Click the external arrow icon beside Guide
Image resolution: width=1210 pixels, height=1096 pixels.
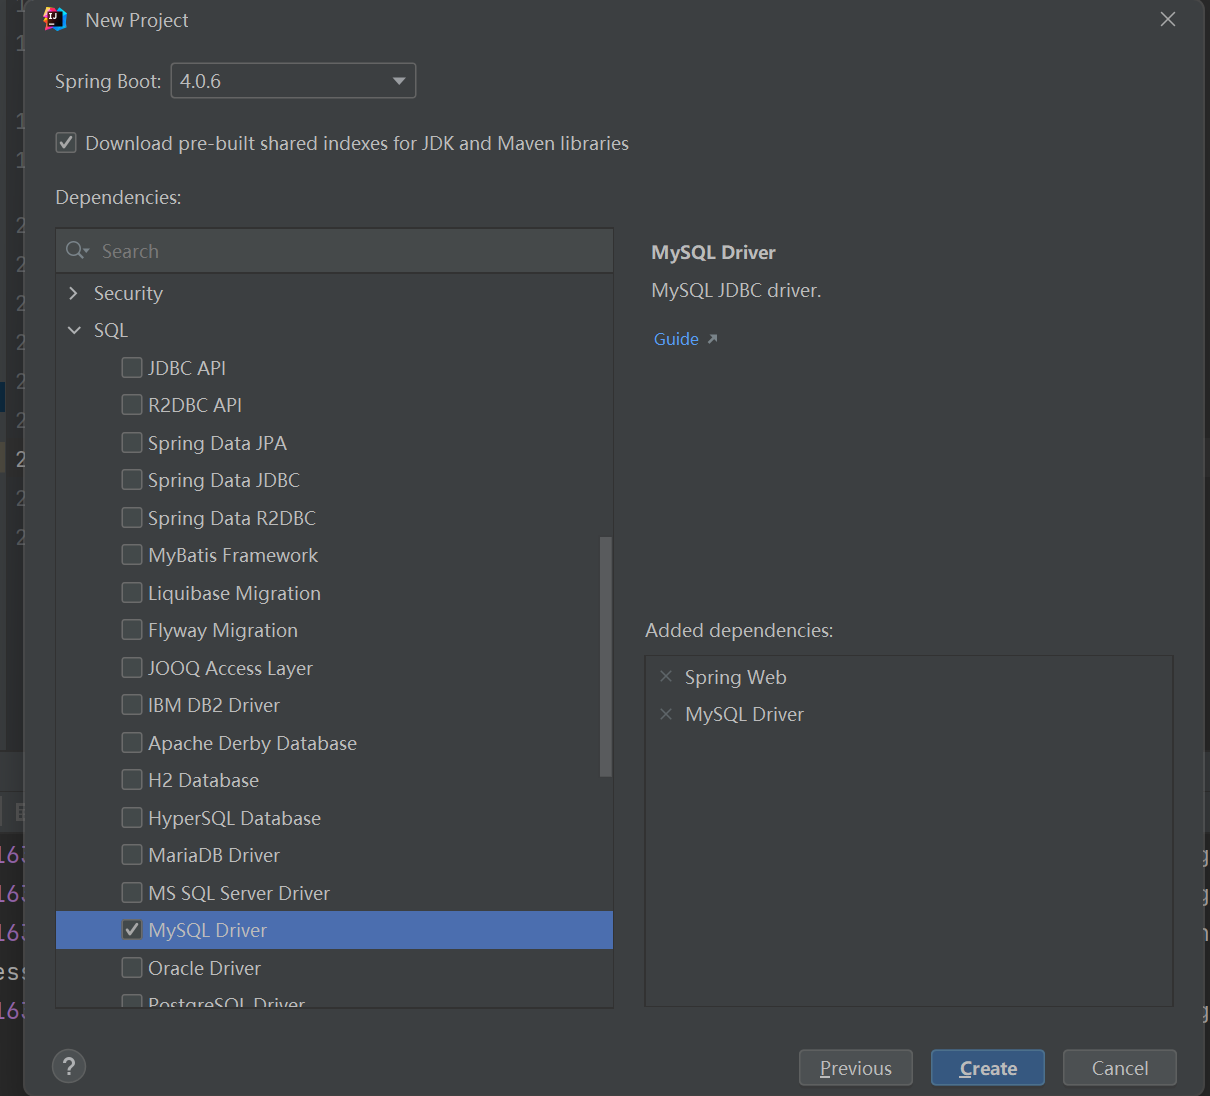pos(712,339)
